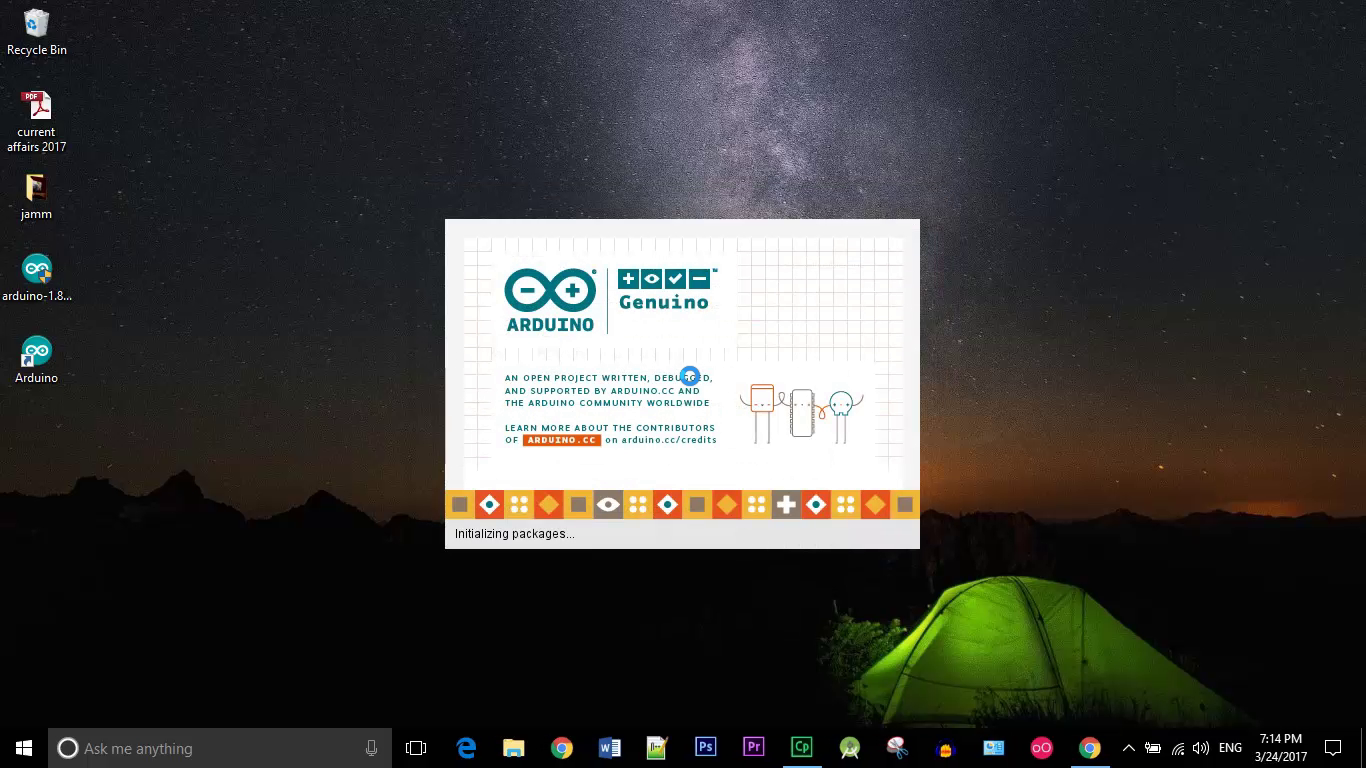Launch Premiere Pro from the taskbar
The height and width of the screenshot is (768, 1366).
(753, 748)
